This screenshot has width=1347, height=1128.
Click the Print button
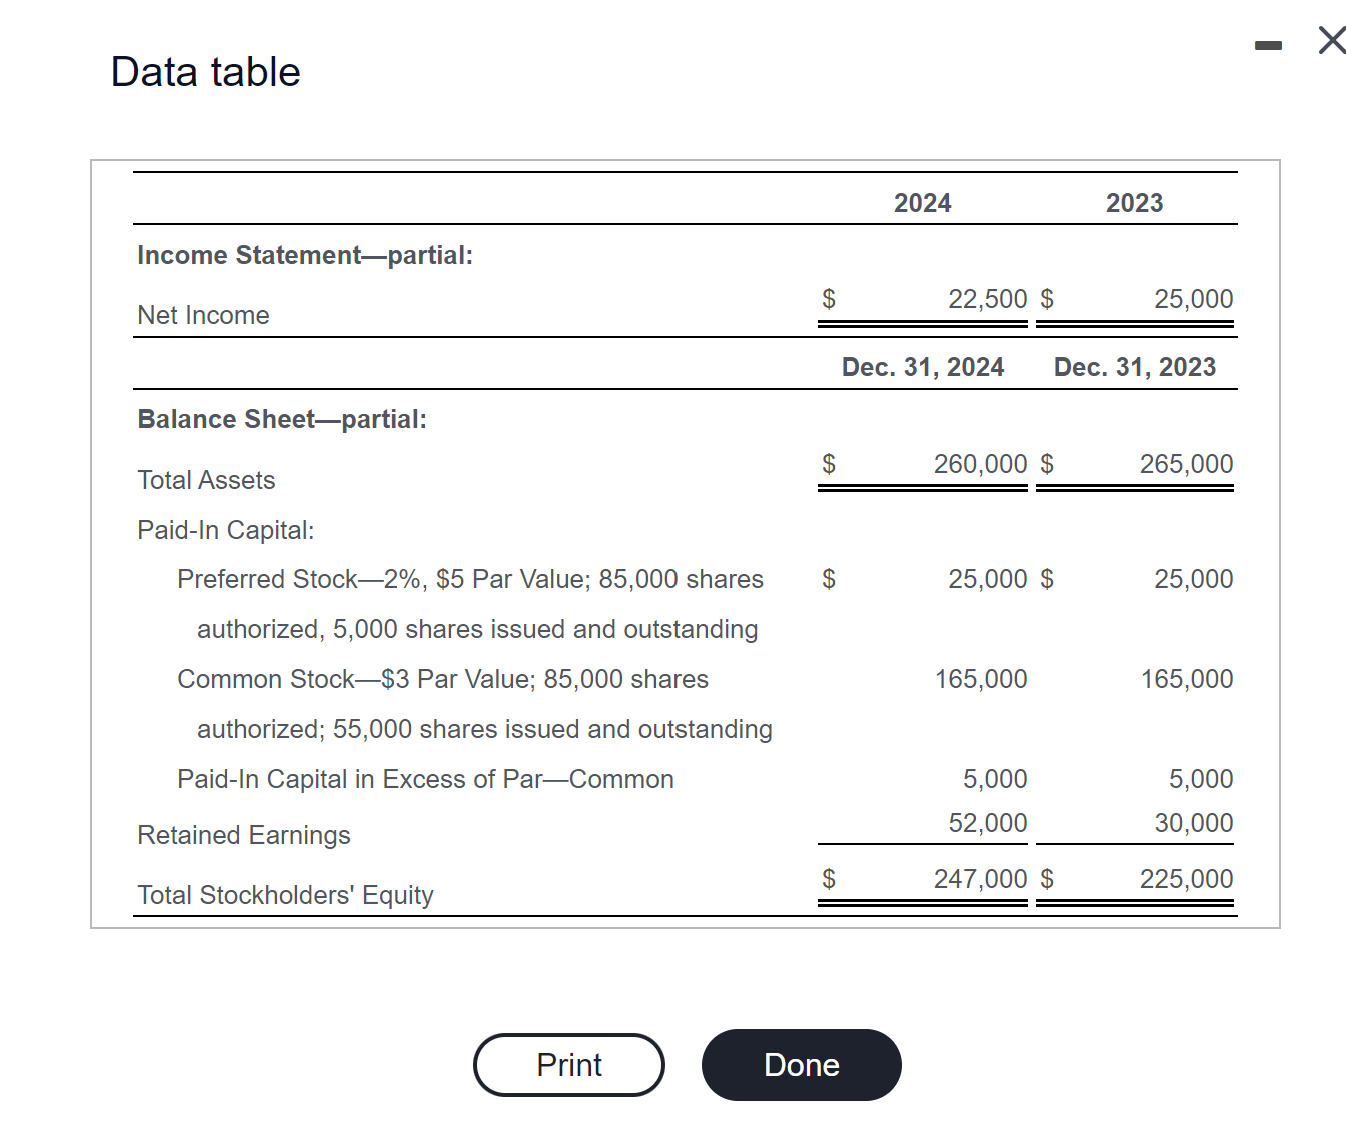click(x=568, y=1065)
